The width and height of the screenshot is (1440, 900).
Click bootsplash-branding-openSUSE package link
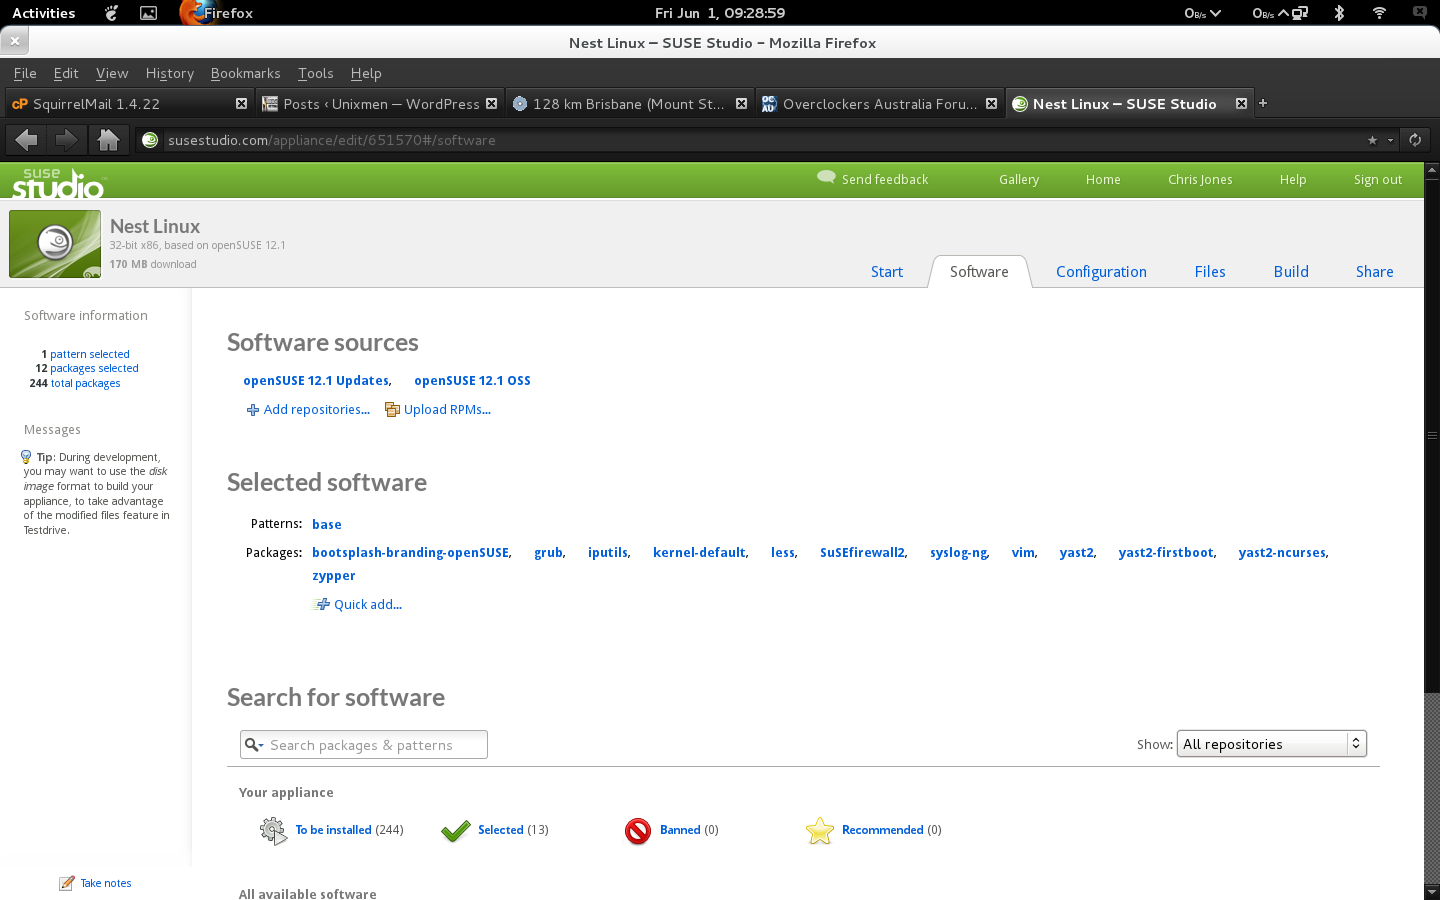pyautogui.click(x=410, y=553)
